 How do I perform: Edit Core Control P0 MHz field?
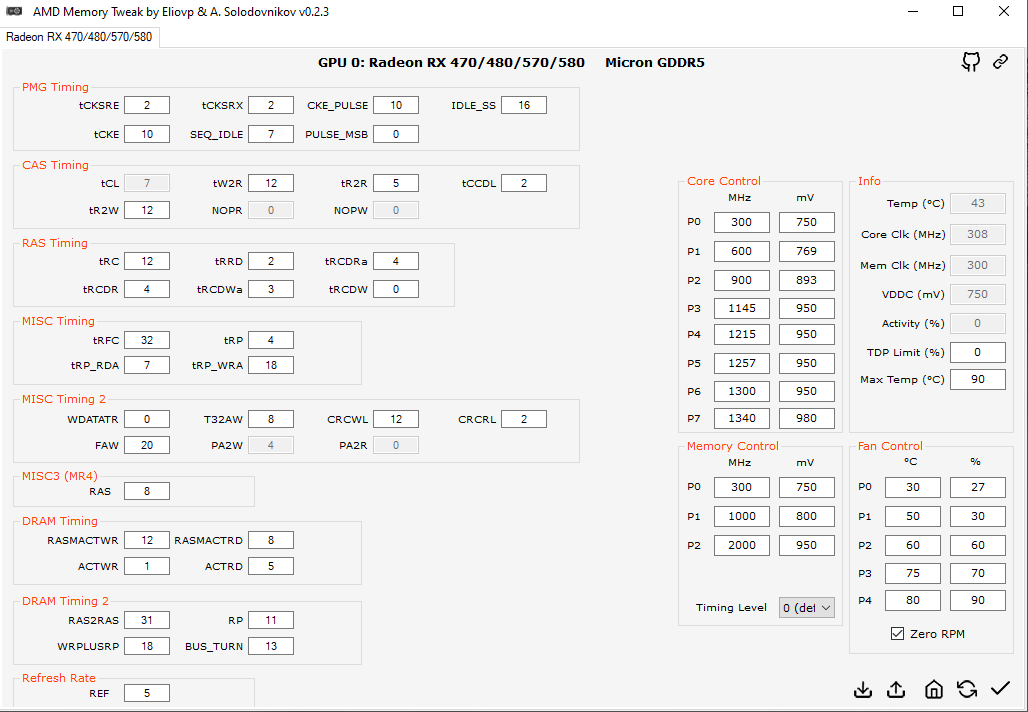coord(741,222)
